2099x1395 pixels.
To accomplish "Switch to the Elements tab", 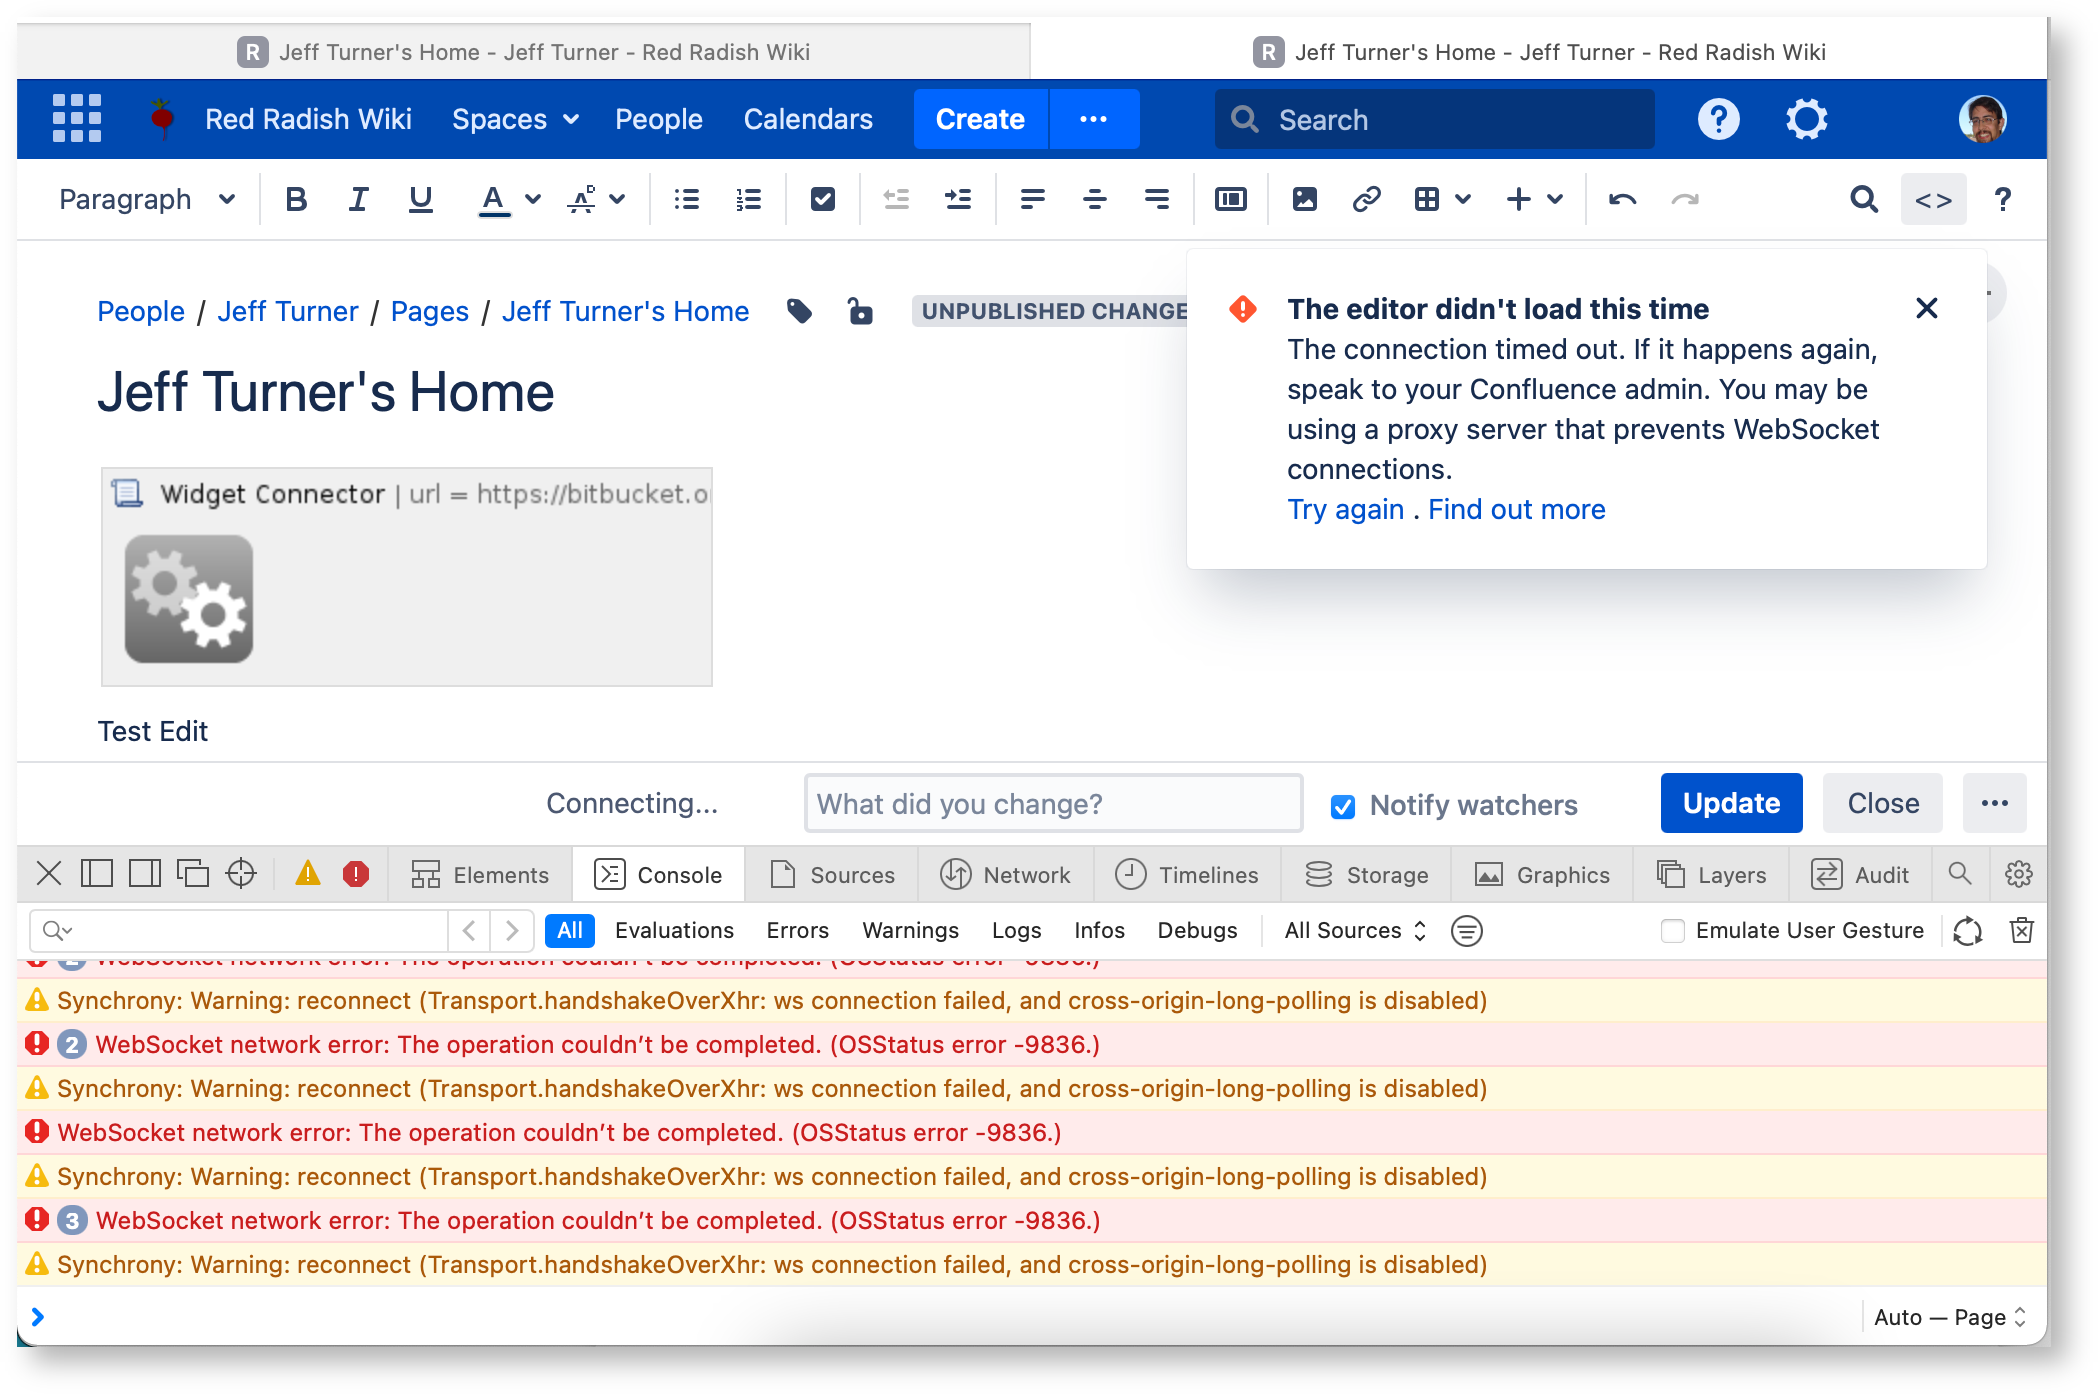I will tap(480, 875).
